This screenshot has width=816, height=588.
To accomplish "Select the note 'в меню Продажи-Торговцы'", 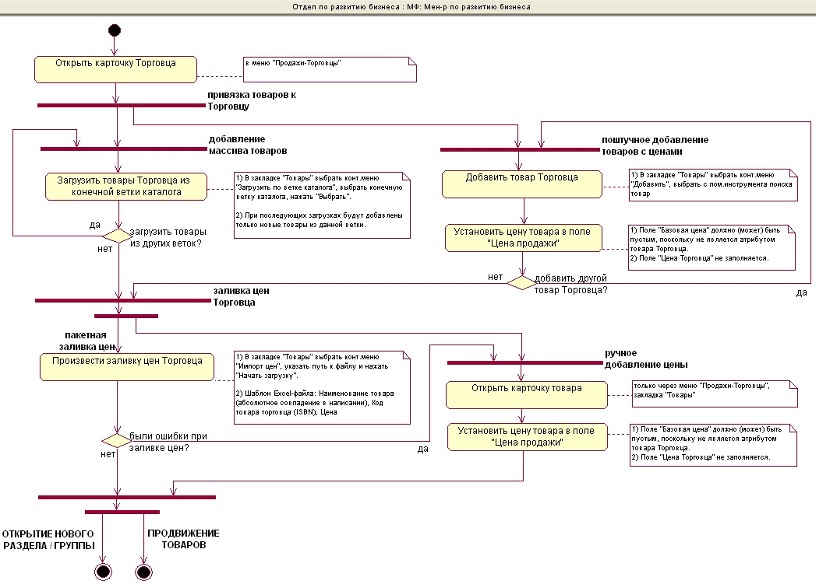I will 328,68.
